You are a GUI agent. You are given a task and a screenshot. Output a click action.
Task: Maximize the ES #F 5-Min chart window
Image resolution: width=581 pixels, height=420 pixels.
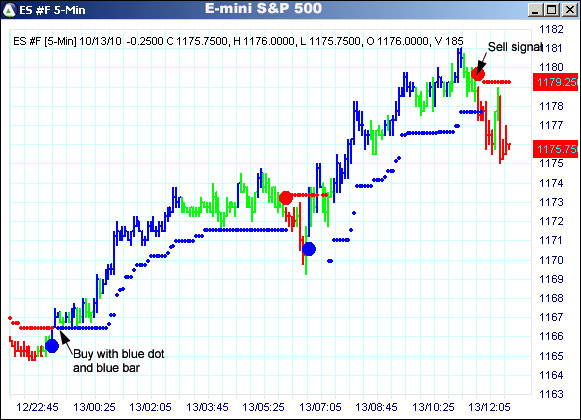(x=552, y=10)
